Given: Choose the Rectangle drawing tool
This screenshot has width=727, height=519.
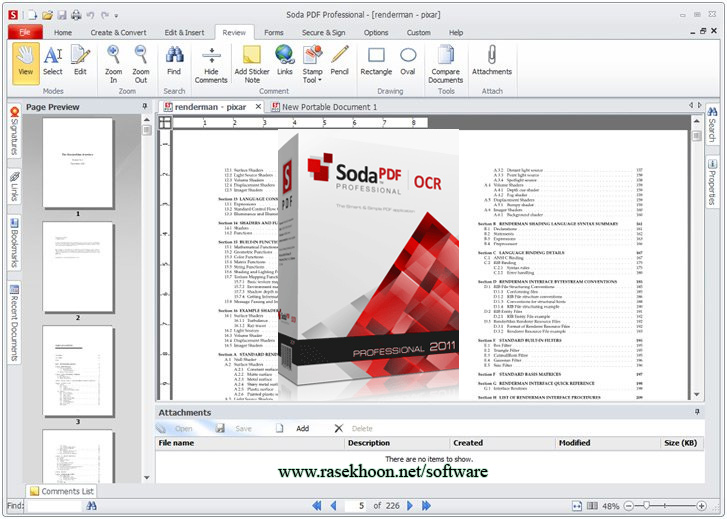Looking at the screenshot, I should point(376,62).
